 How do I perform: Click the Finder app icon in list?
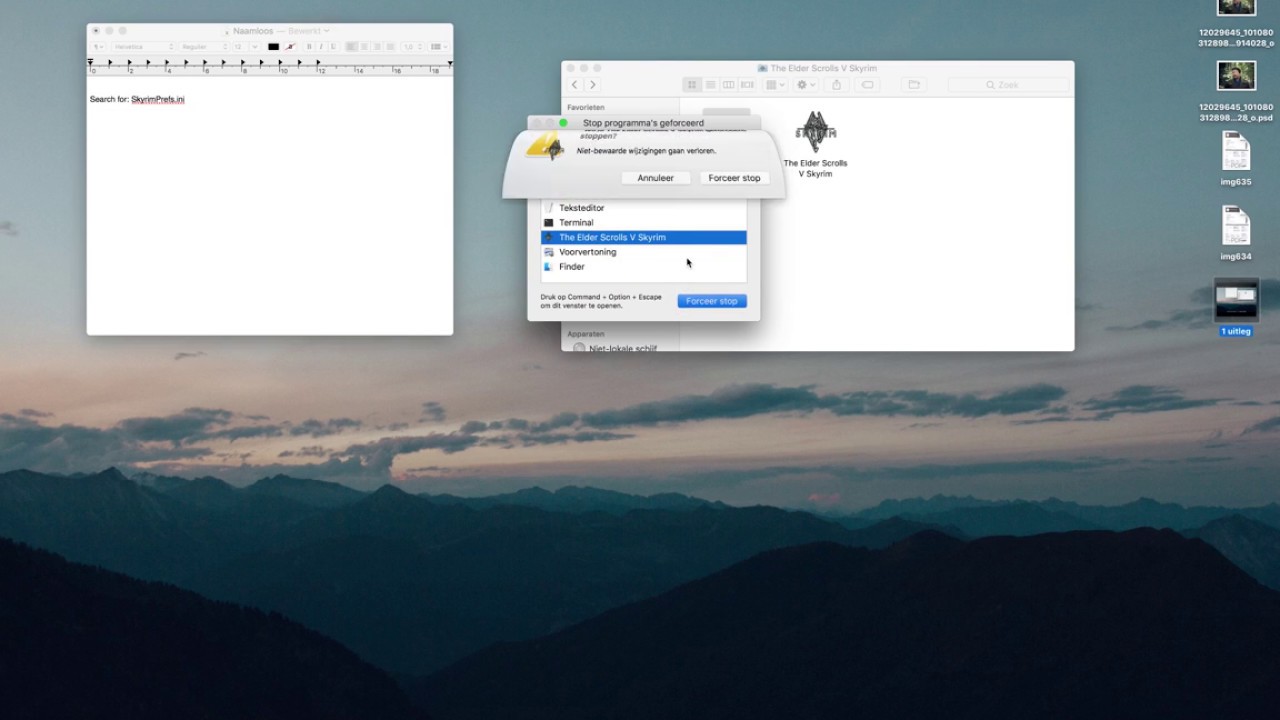pyautogui.click(x=548, y=267)
